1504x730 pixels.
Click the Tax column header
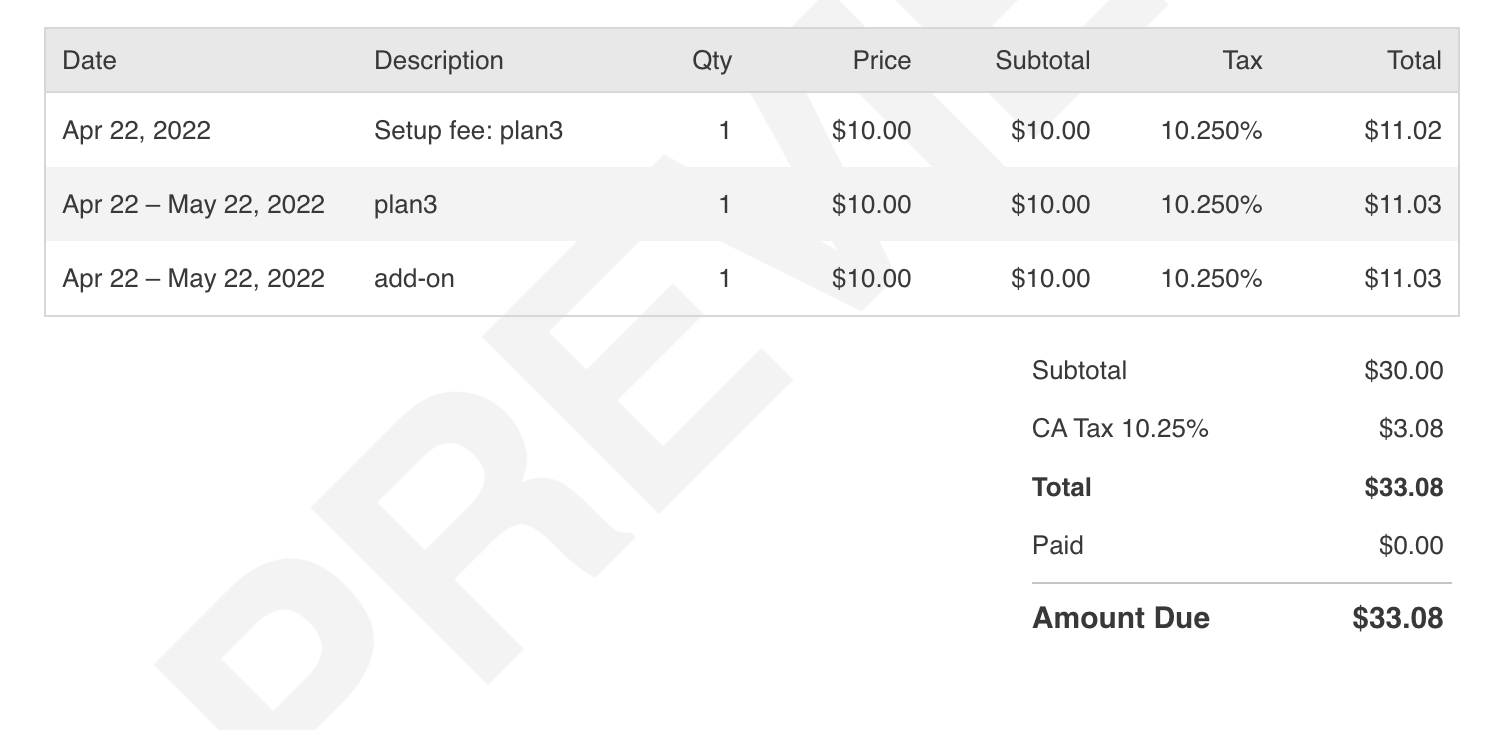pyautogui.click(x=1242, y=61)
